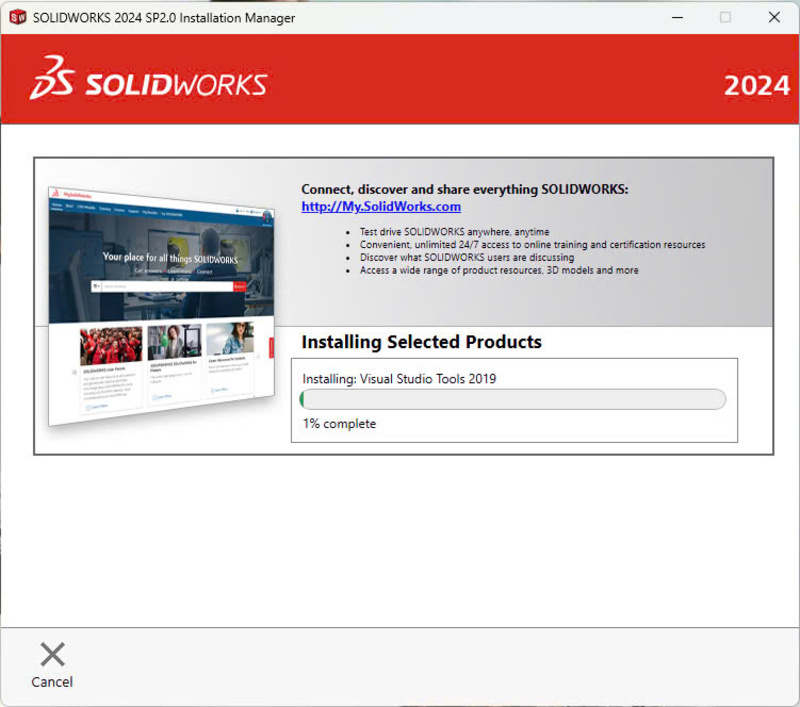Click the 2024 year label in banner
This screenshot has width=800, height=707.
[x=757, y=86]
